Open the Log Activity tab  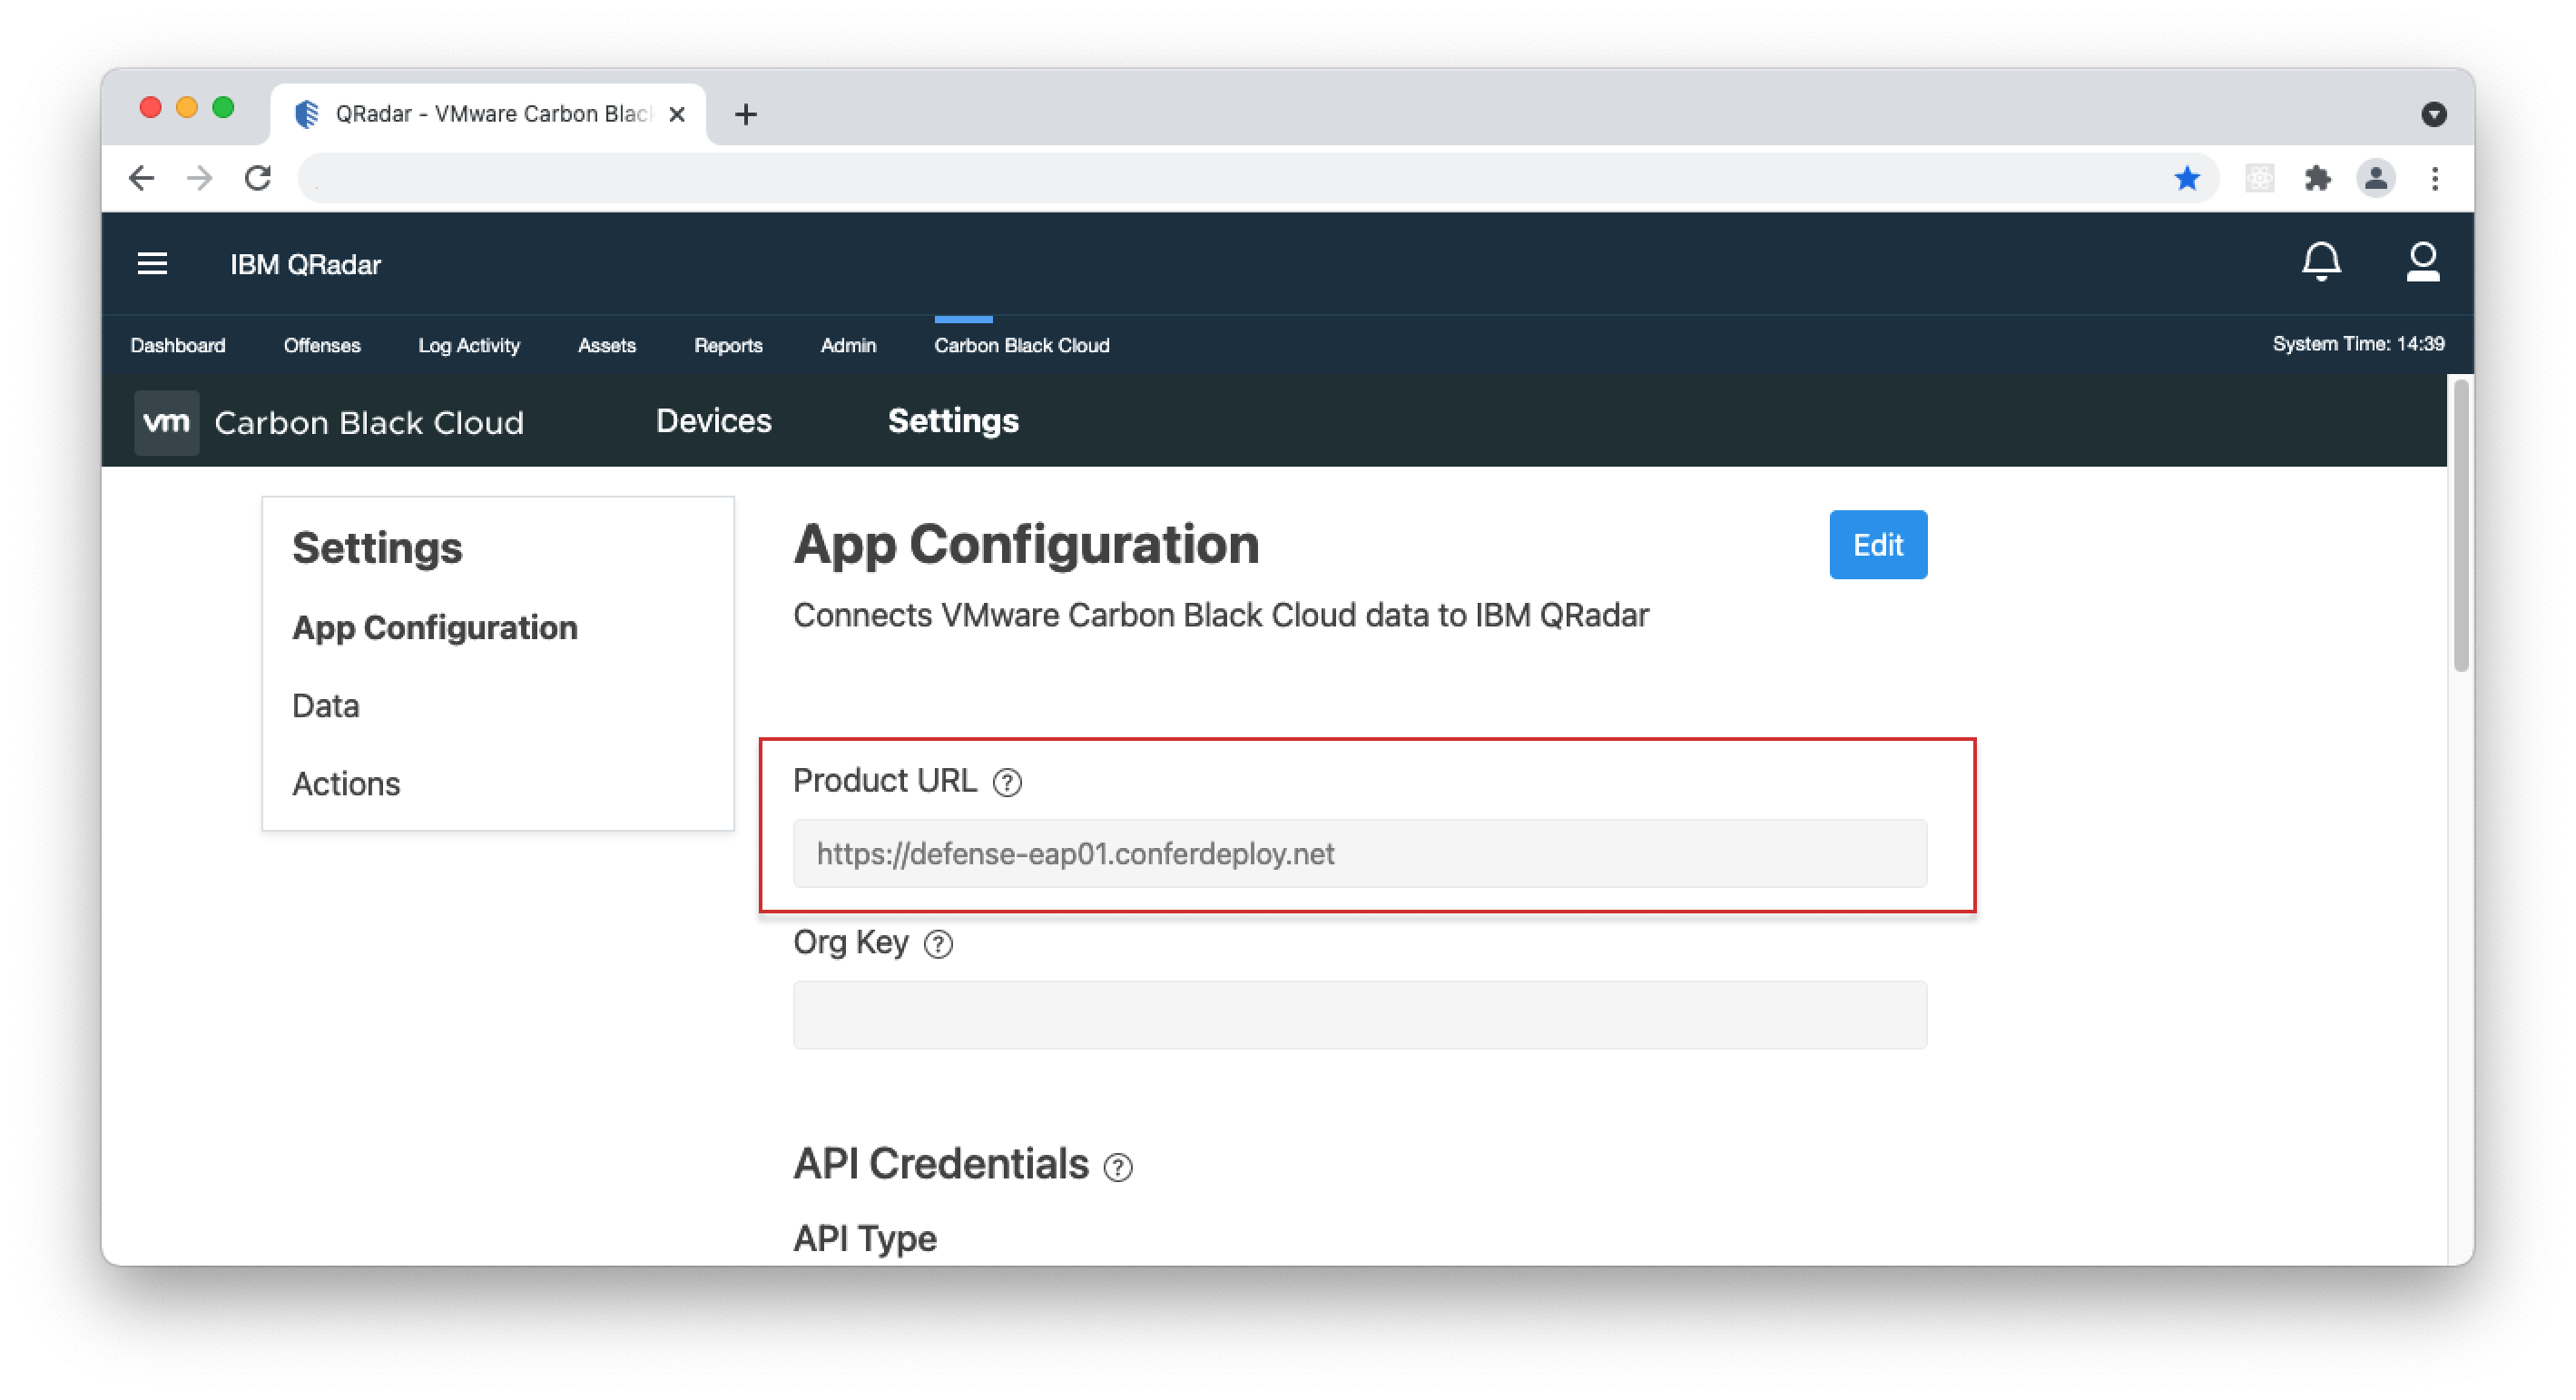[469, 345]
